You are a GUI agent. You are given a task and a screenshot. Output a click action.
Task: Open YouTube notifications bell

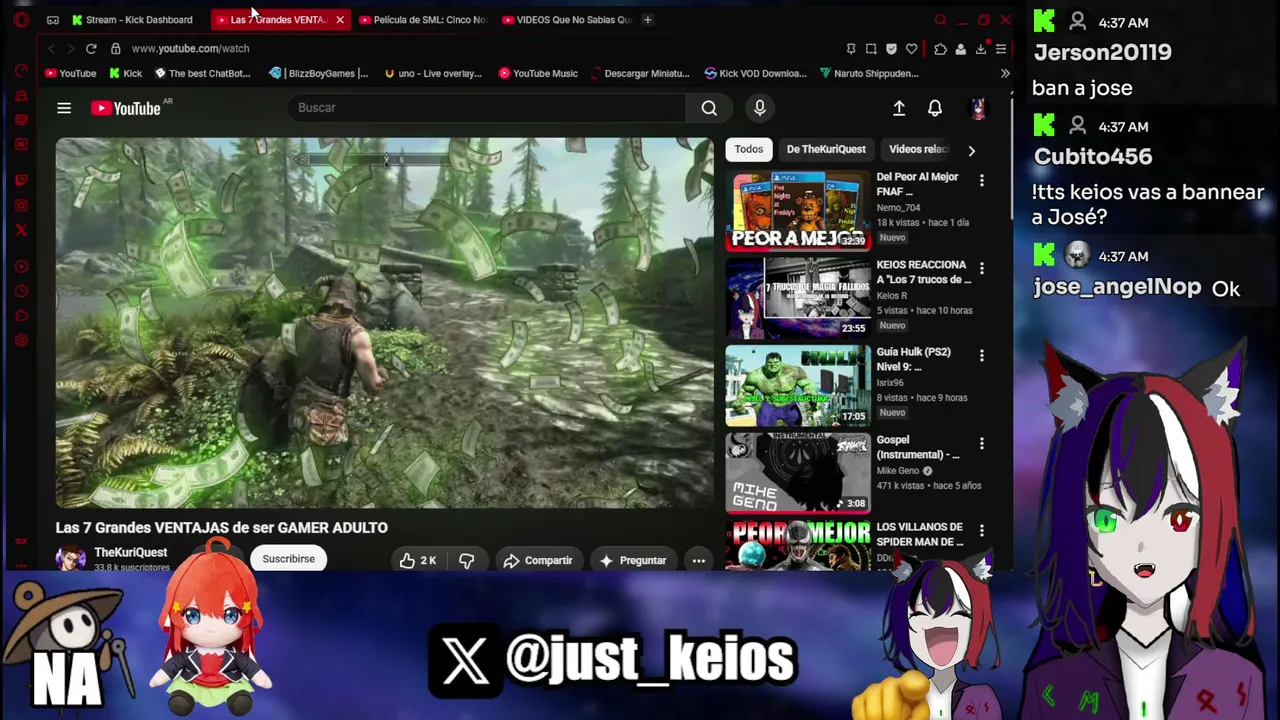[x=935, y=108]
